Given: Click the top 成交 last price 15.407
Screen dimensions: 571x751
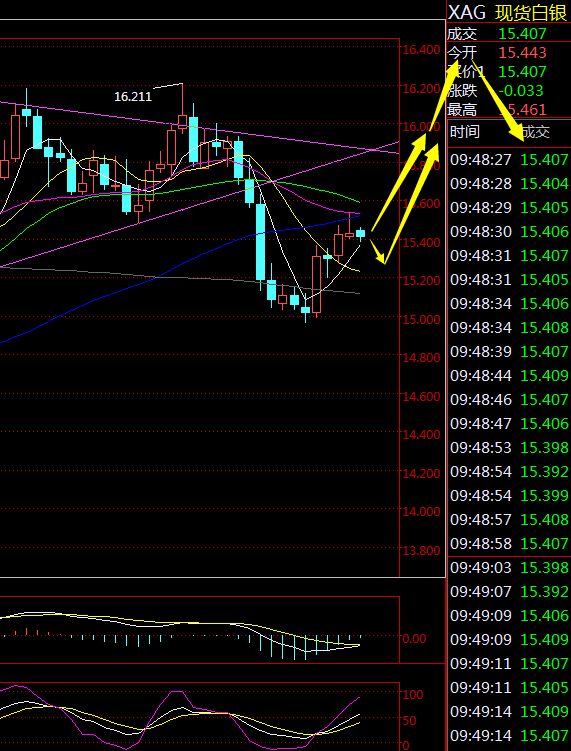Looking at the screenshot, I should (x=522, y=34).
